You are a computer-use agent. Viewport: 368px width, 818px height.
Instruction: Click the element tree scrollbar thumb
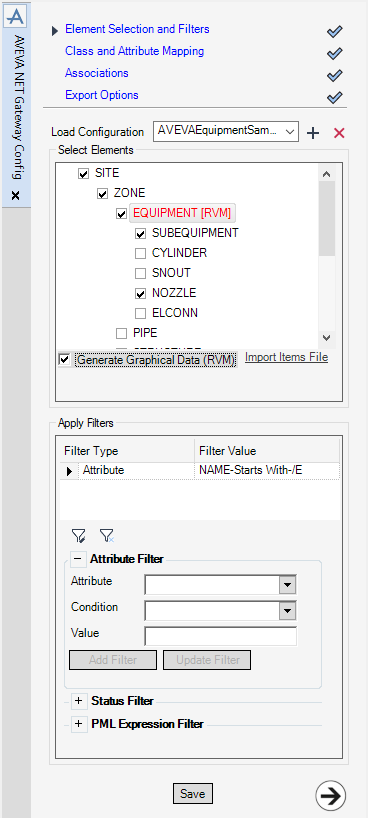click(x=327, y=219)
